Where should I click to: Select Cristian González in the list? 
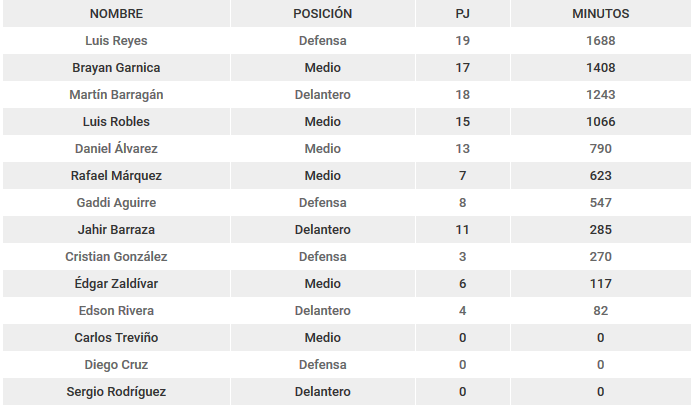point(116,257)
